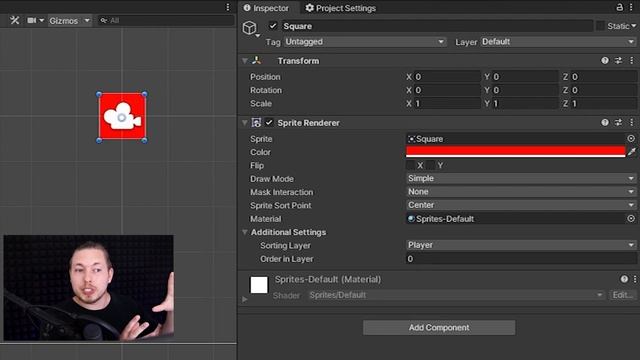Open Sprite Renderer presets icon

[x=619, y=122]
